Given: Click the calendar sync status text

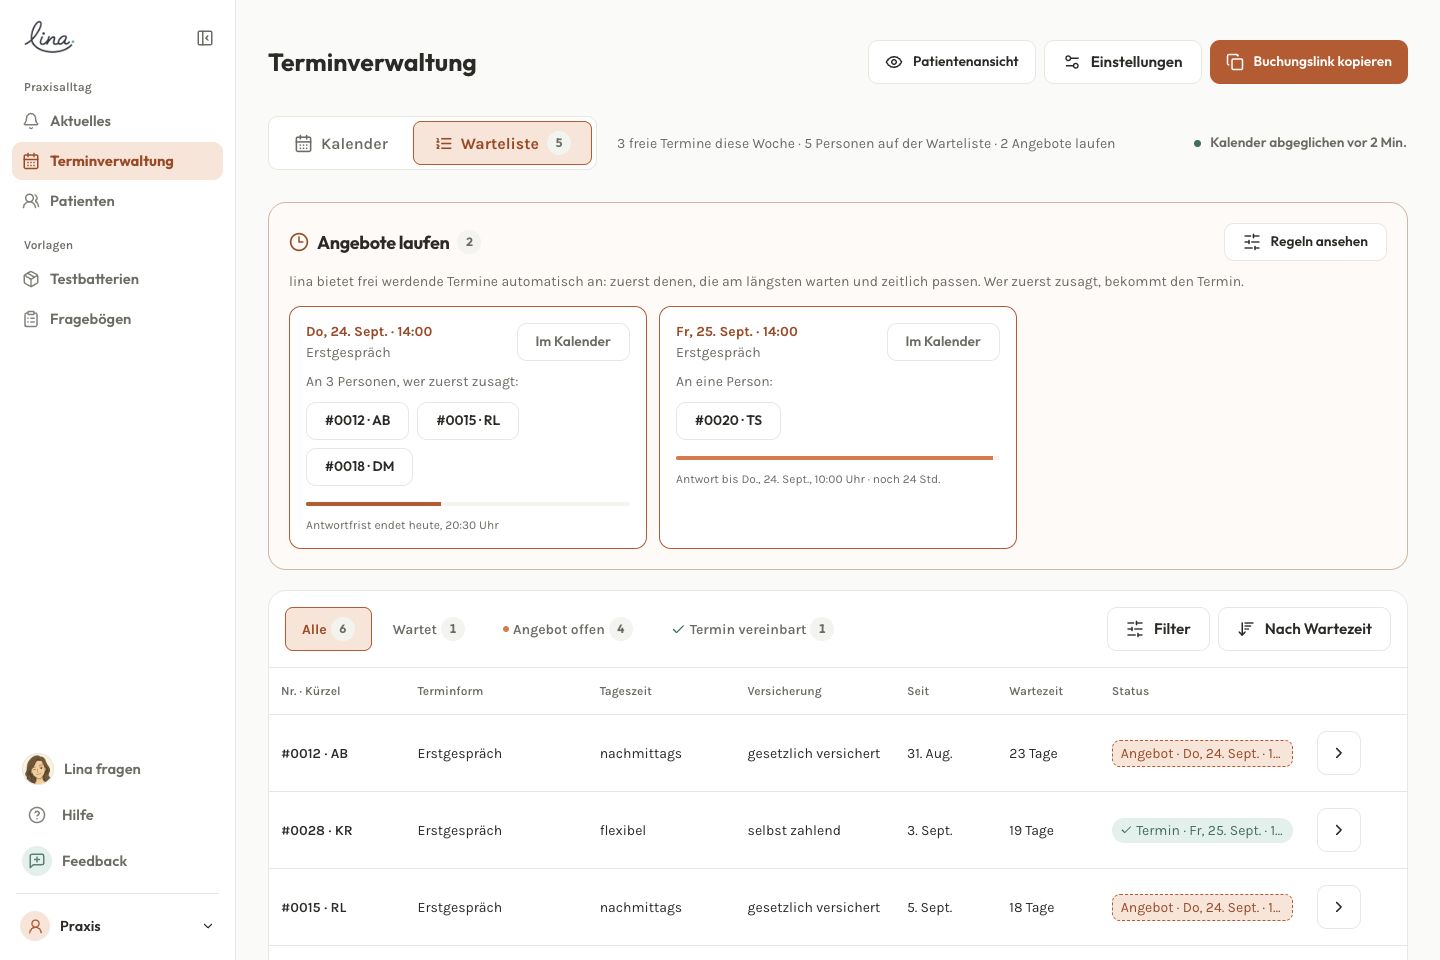Looking at the screenshot, I should click(x=1308, y=143).
